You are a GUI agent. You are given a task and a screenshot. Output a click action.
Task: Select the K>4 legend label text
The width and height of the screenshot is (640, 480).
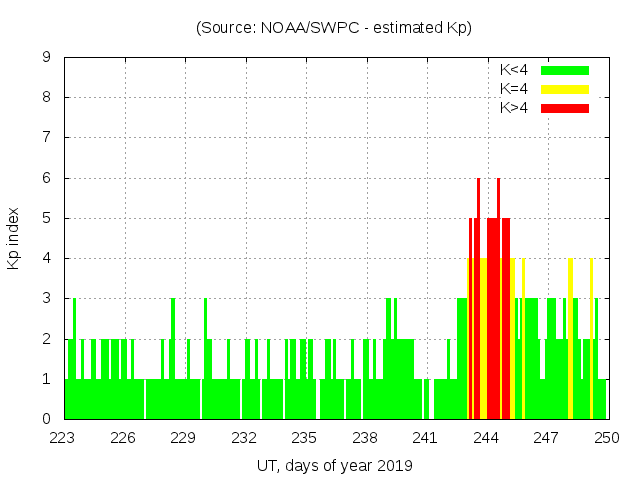tap(514, 107)
